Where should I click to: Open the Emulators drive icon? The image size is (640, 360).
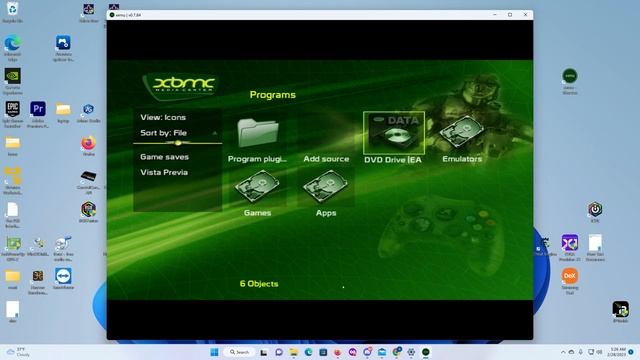click(x=462, y=132)
